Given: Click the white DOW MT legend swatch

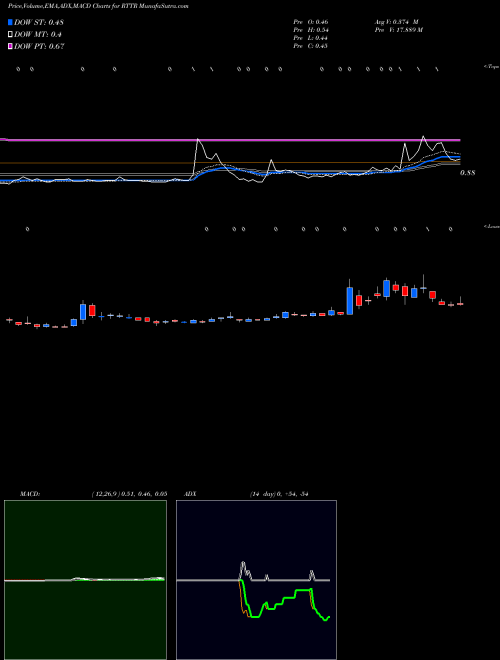Looking at the screenshot, I should point(10,35).
